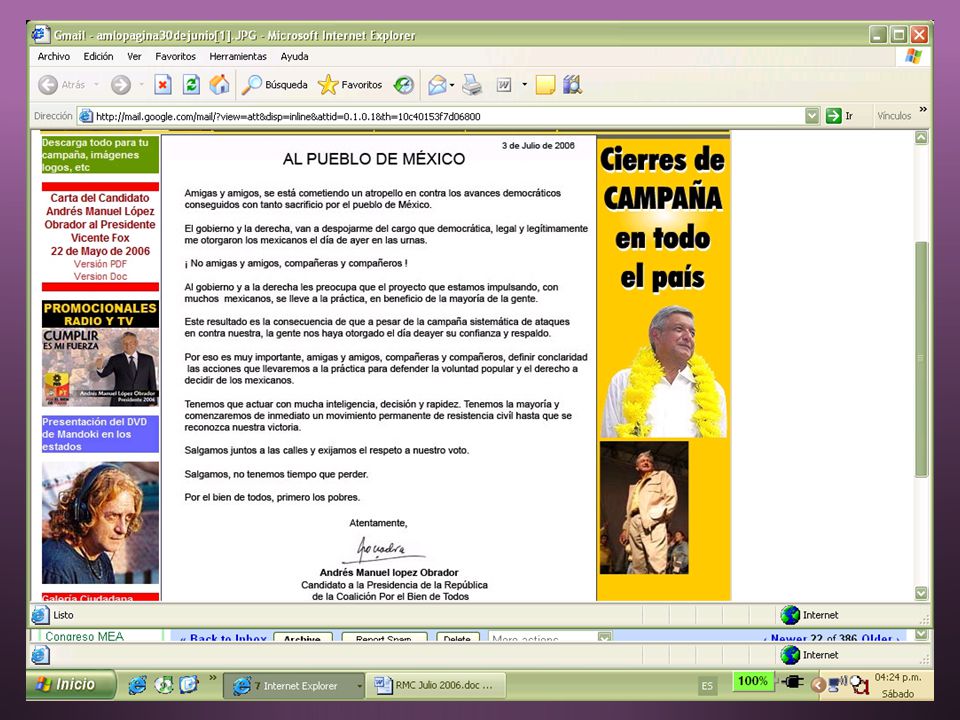960x720 pixels.
Task: Click the 100% battery indicator
Action: tap(752, 681)
